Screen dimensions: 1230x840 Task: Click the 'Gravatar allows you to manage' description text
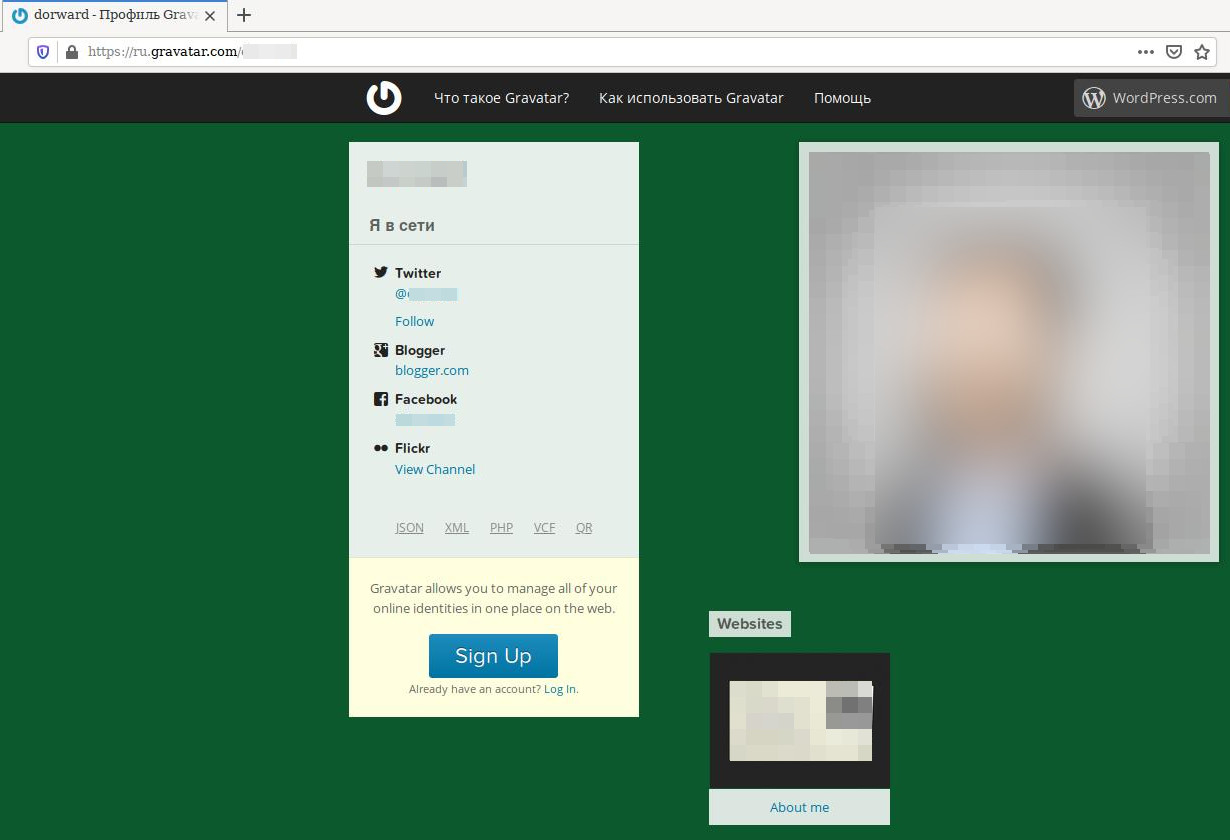494,598
